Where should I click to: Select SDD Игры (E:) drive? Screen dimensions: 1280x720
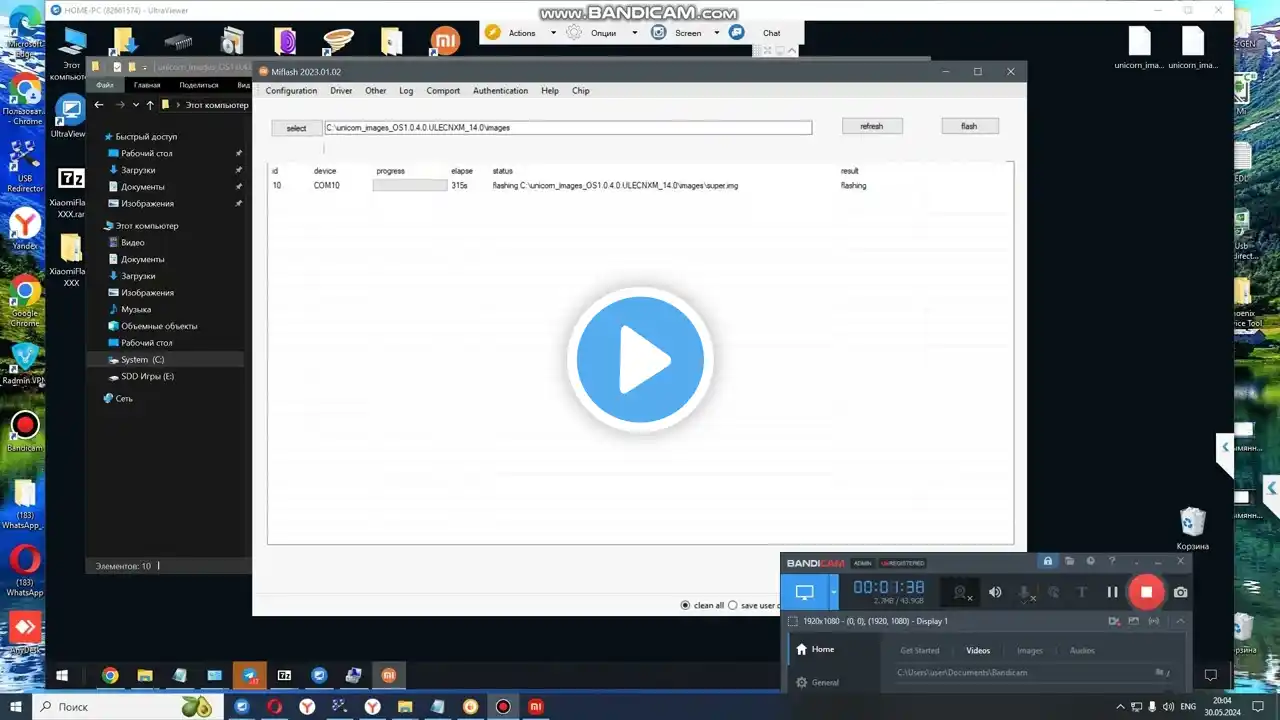[147, 376]
